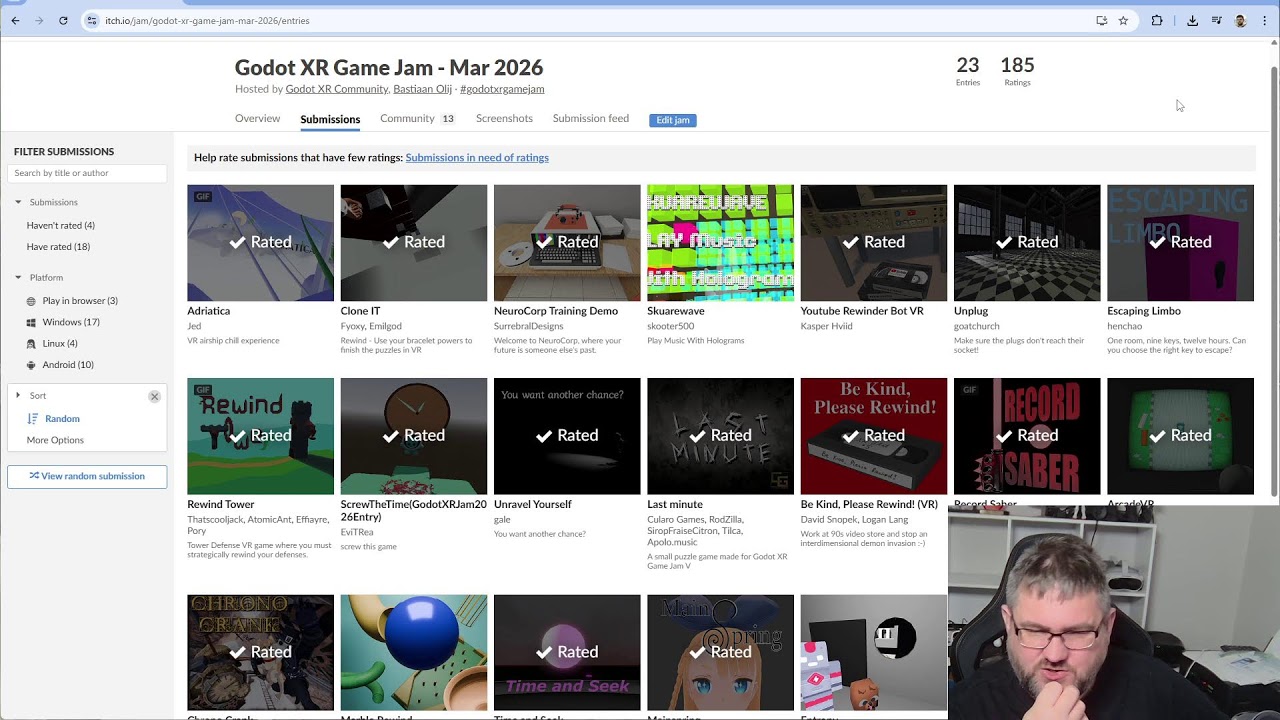
Task: Select Random sort option
Action: pyautogui.click(x=62, y=419)
